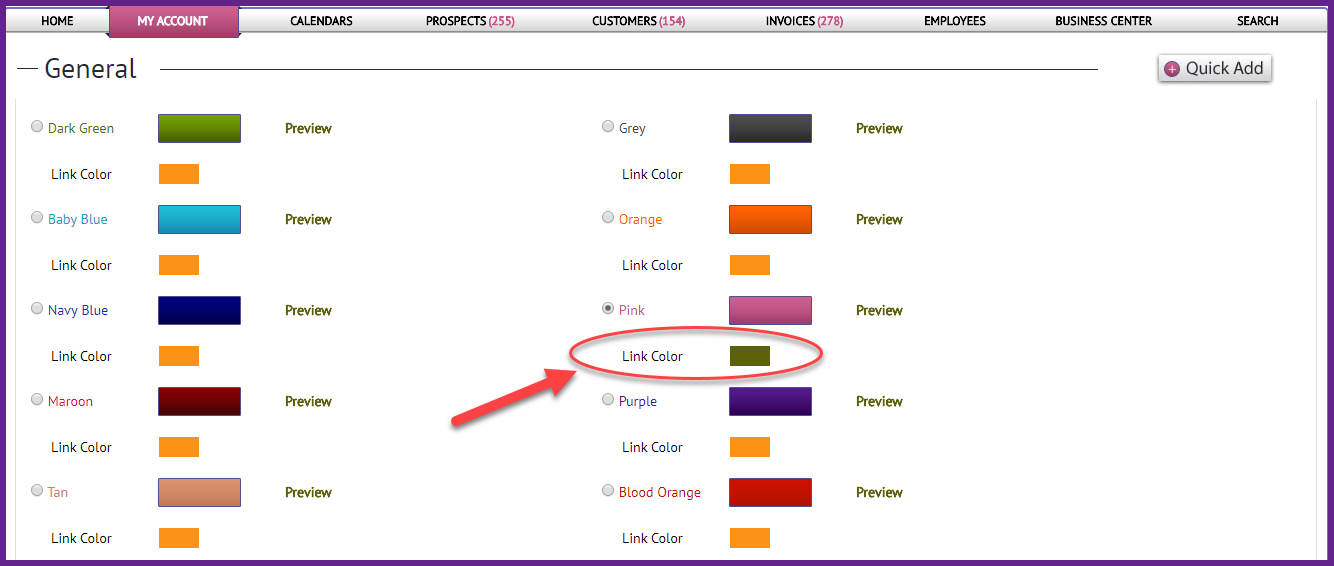
Task: Preview the Navy Blue theme
Action: coord(308,311)
